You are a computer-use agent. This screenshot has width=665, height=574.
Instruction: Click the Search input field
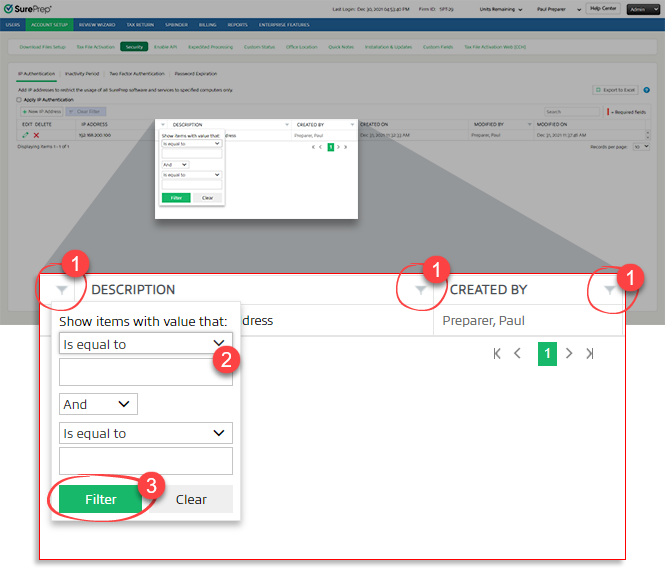coord(571,111)
